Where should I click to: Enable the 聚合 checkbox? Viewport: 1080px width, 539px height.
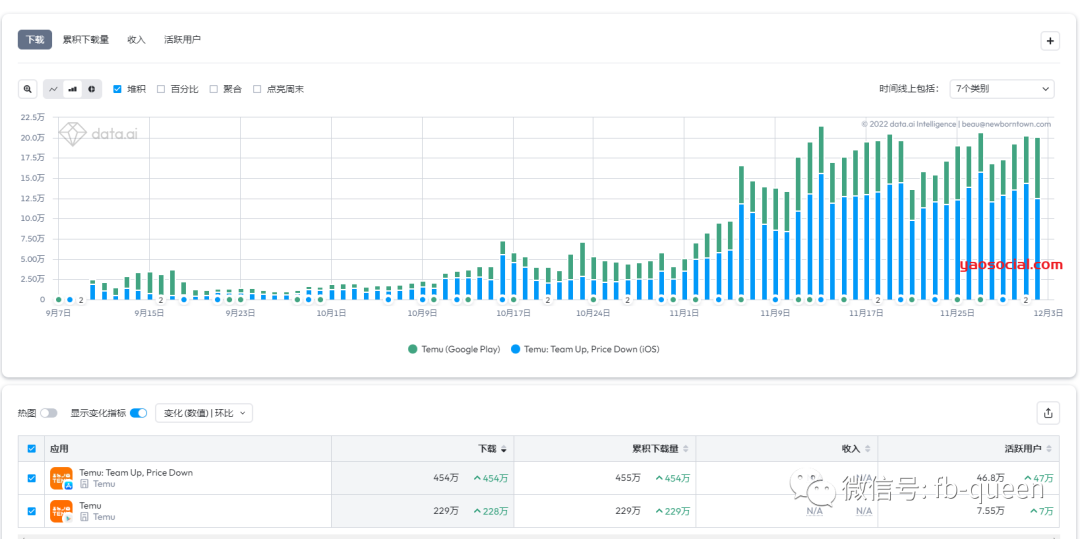pyautogui.click(x=214, y=89)
